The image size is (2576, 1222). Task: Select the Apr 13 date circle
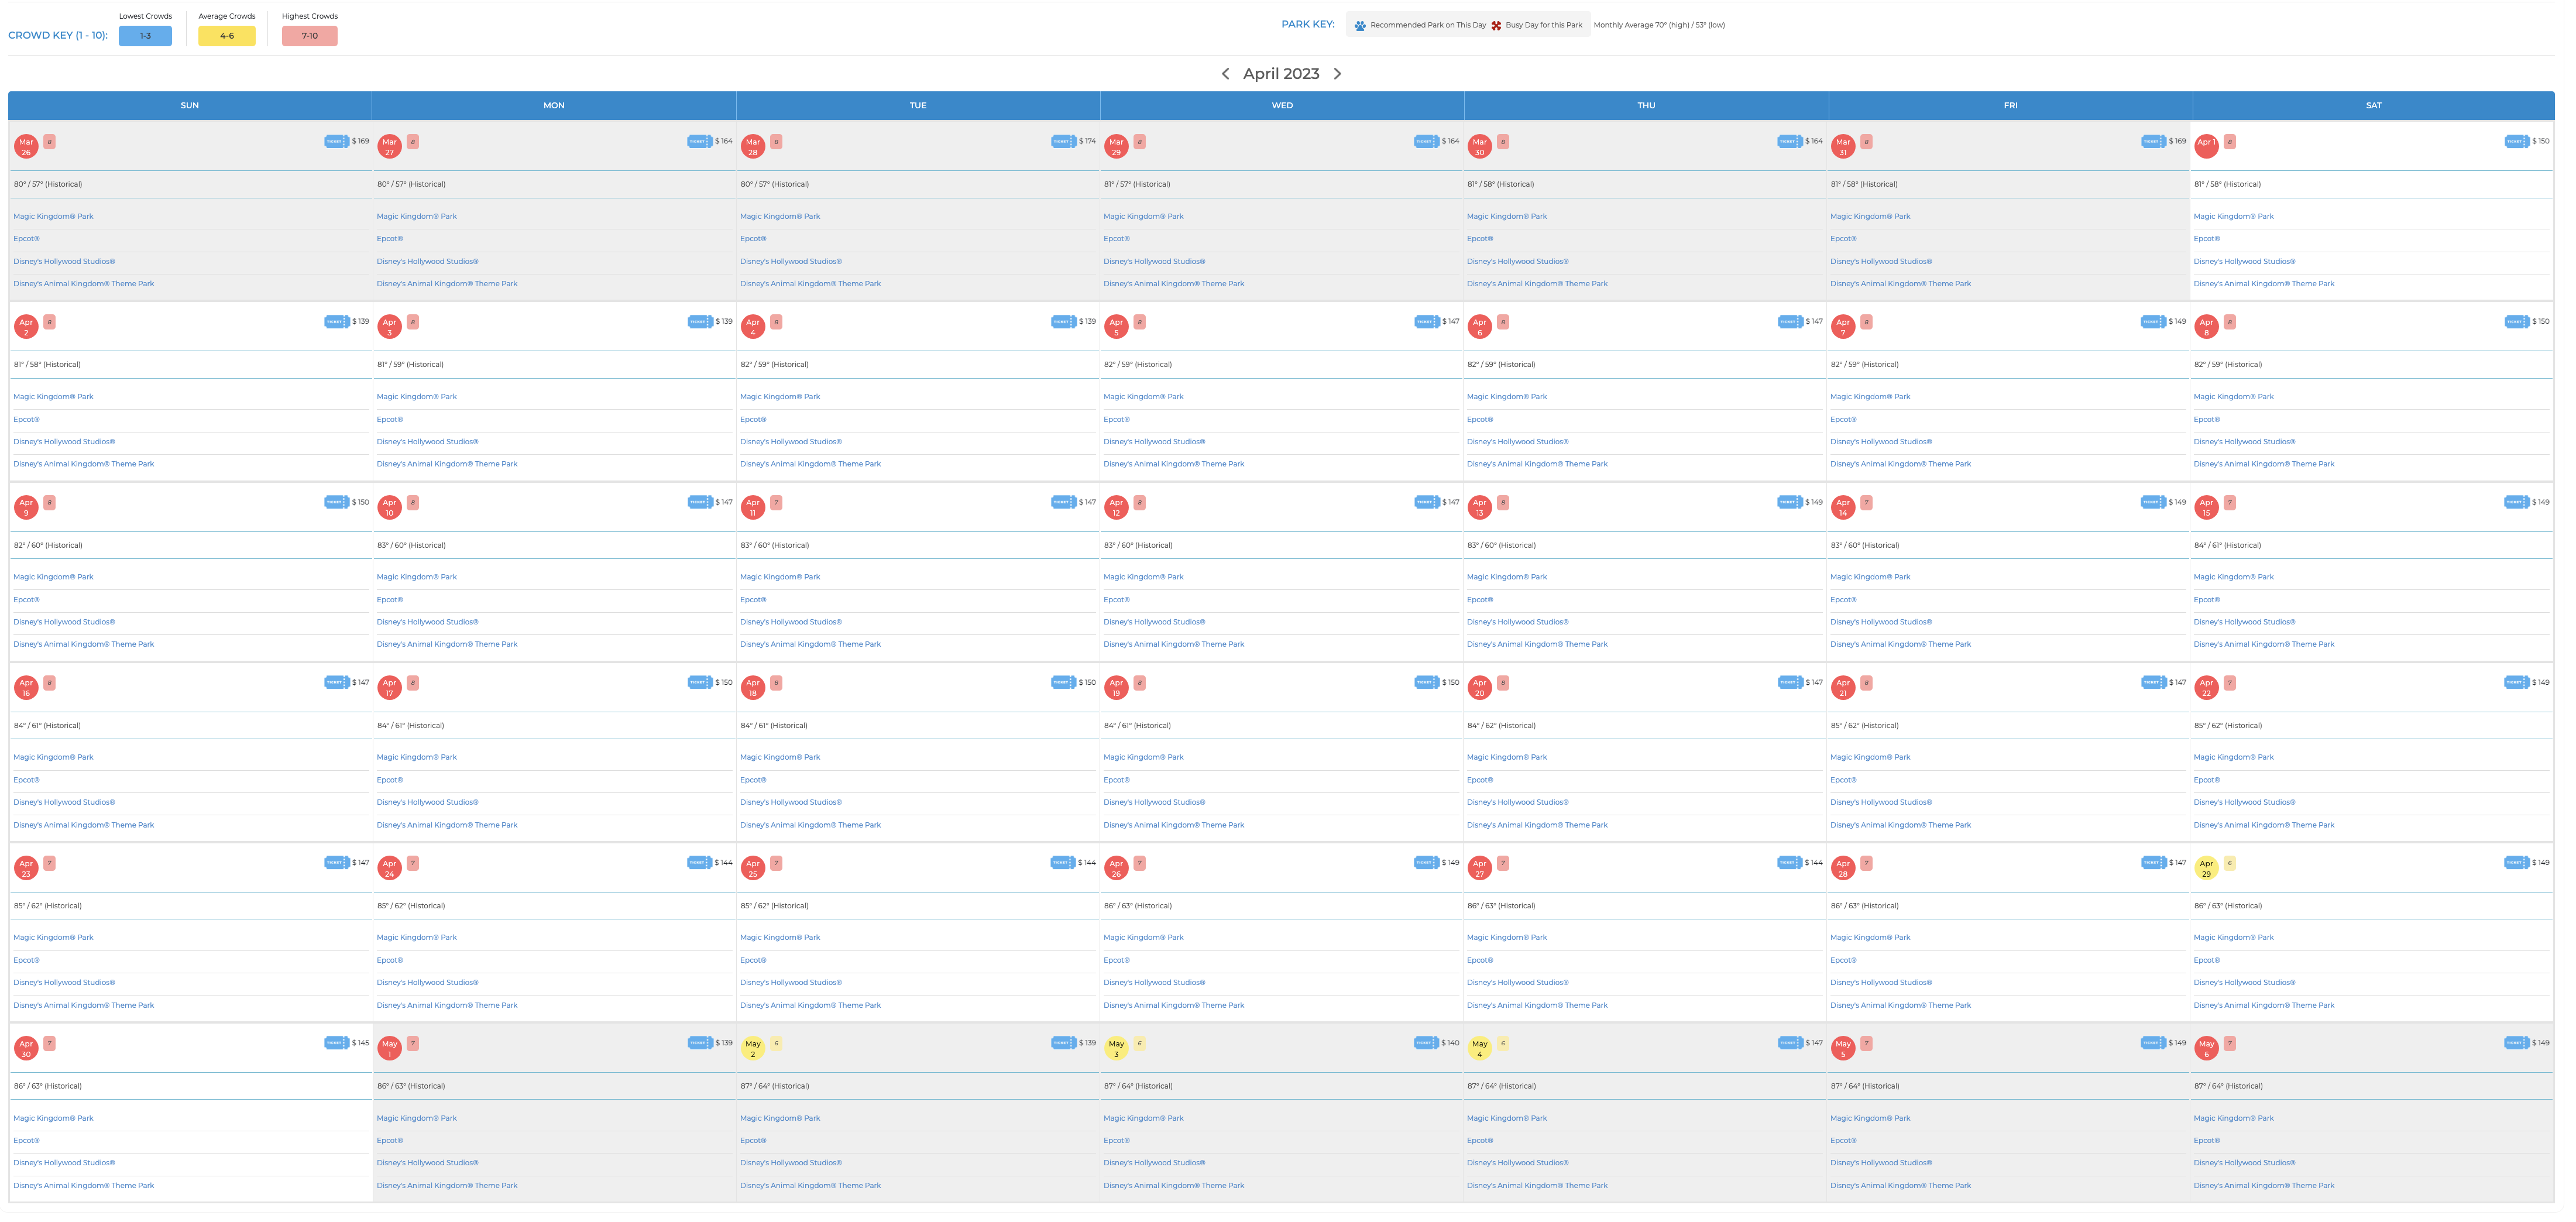click(1479, 507)
